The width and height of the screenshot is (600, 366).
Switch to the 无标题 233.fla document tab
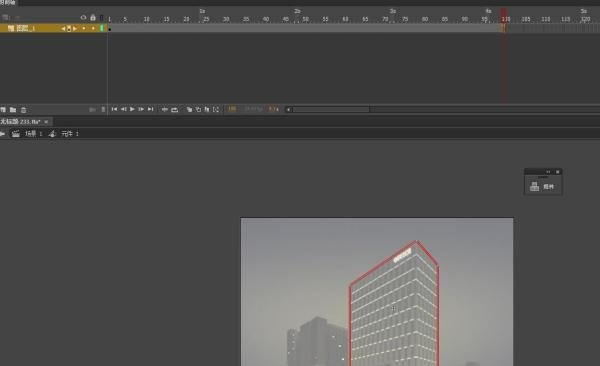coord(20,122)
